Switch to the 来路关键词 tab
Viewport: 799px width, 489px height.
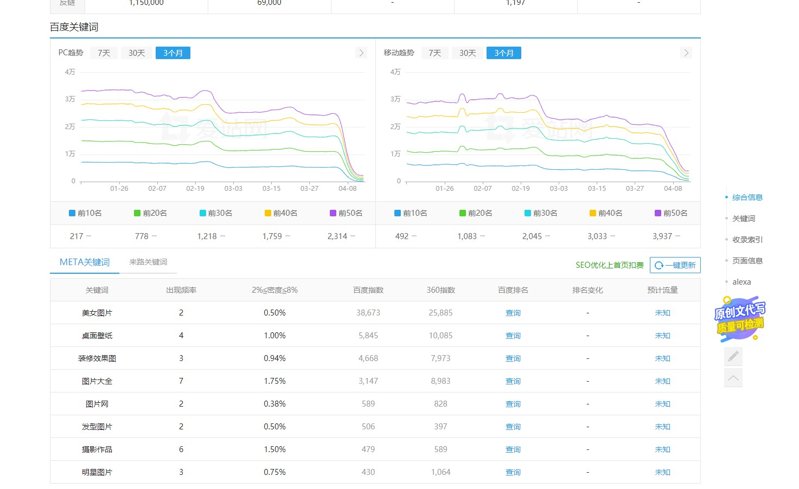click(x=148, y=262)
